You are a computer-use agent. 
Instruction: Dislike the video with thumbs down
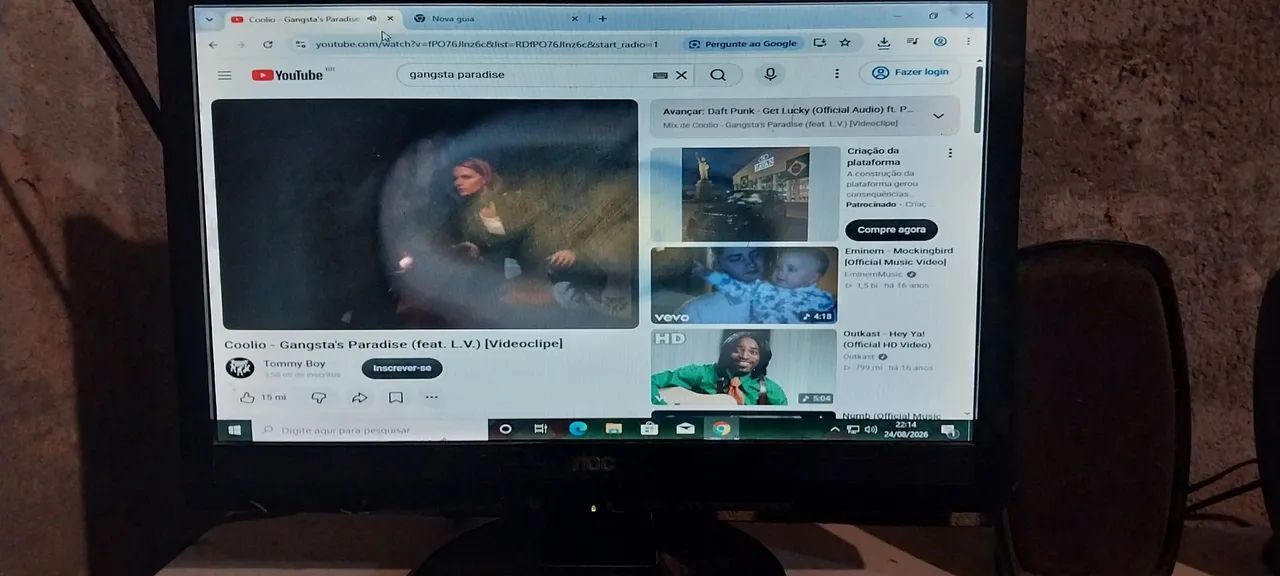pyautogui.click(x=319, y=397)
